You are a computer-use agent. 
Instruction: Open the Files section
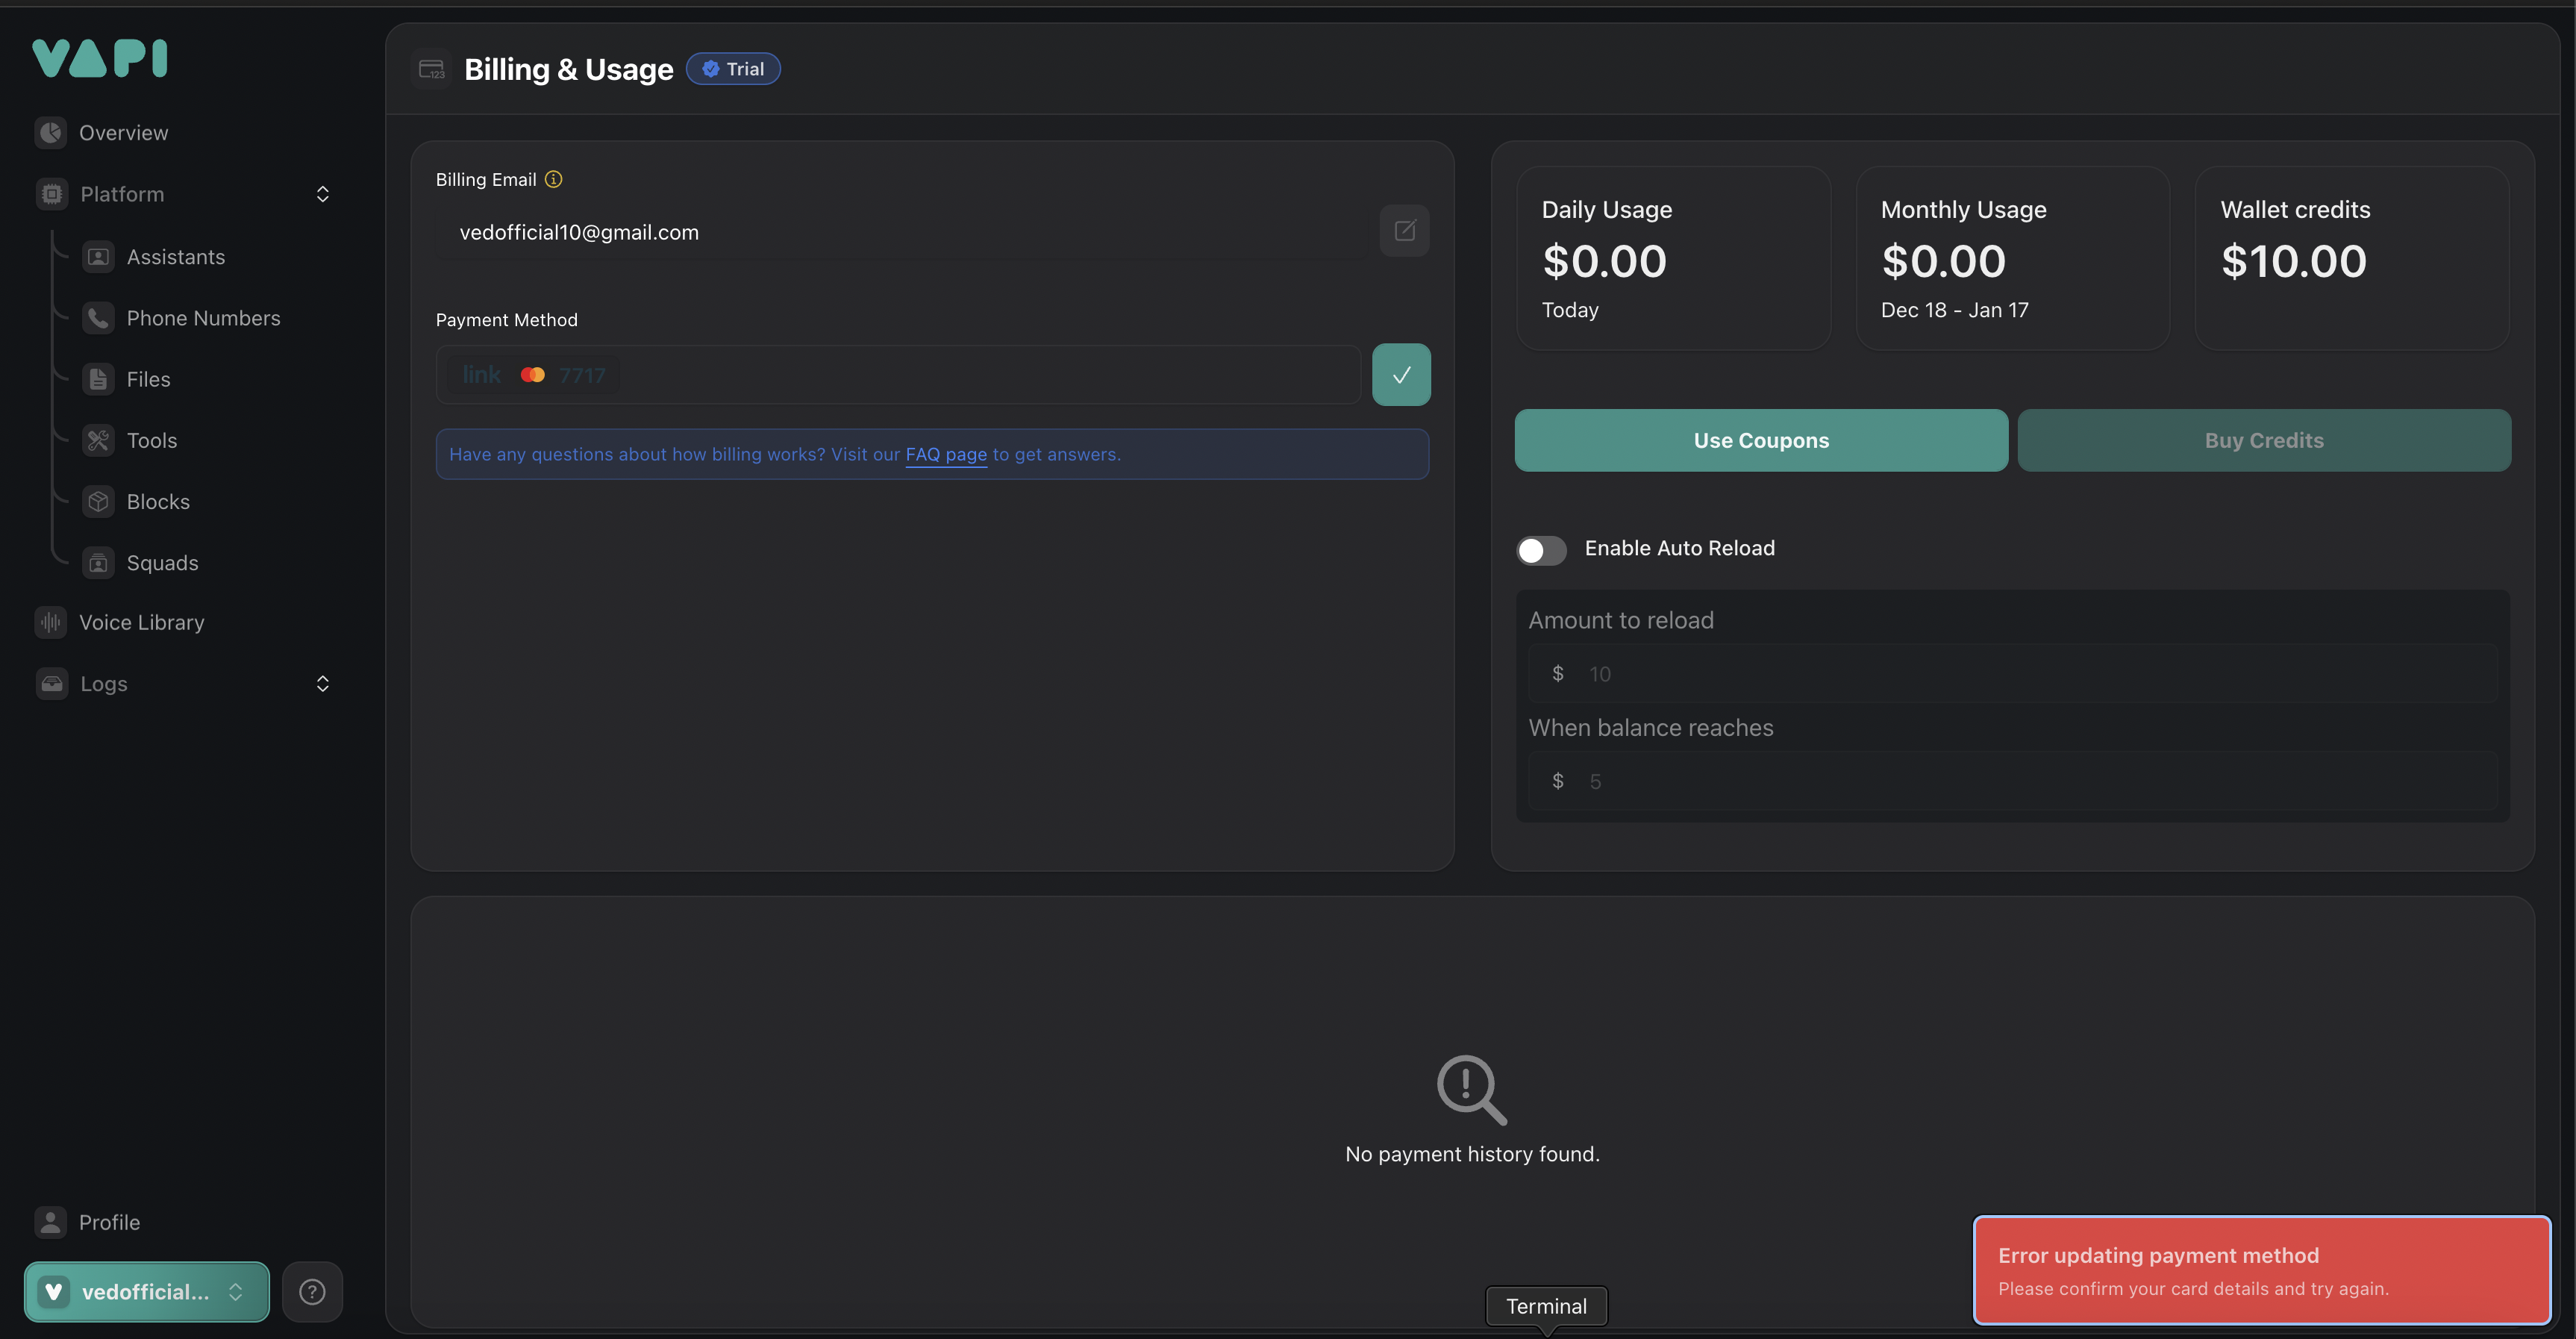[x=150, y=379]
